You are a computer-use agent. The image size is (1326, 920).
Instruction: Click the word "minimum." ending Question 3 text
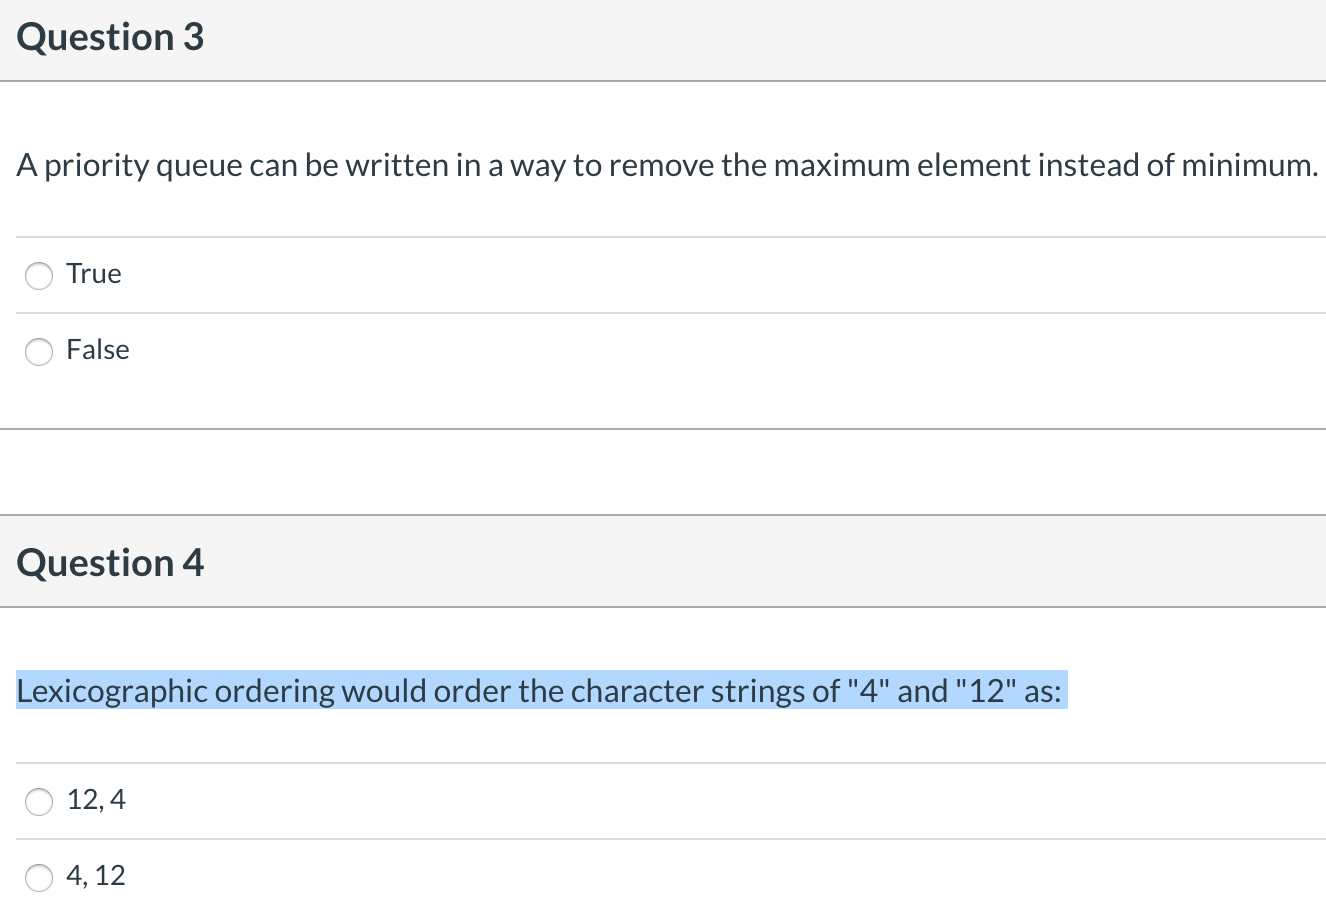pos(1250,165)
